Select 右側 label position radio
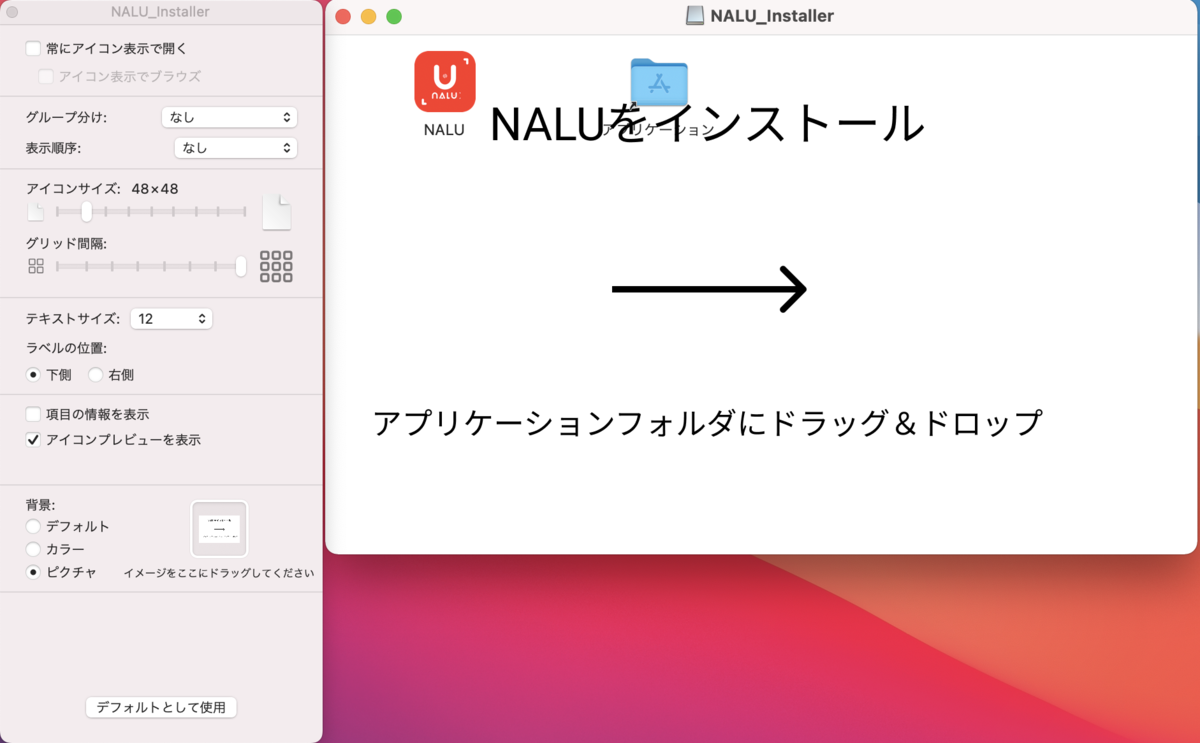 tap(96, 375)
